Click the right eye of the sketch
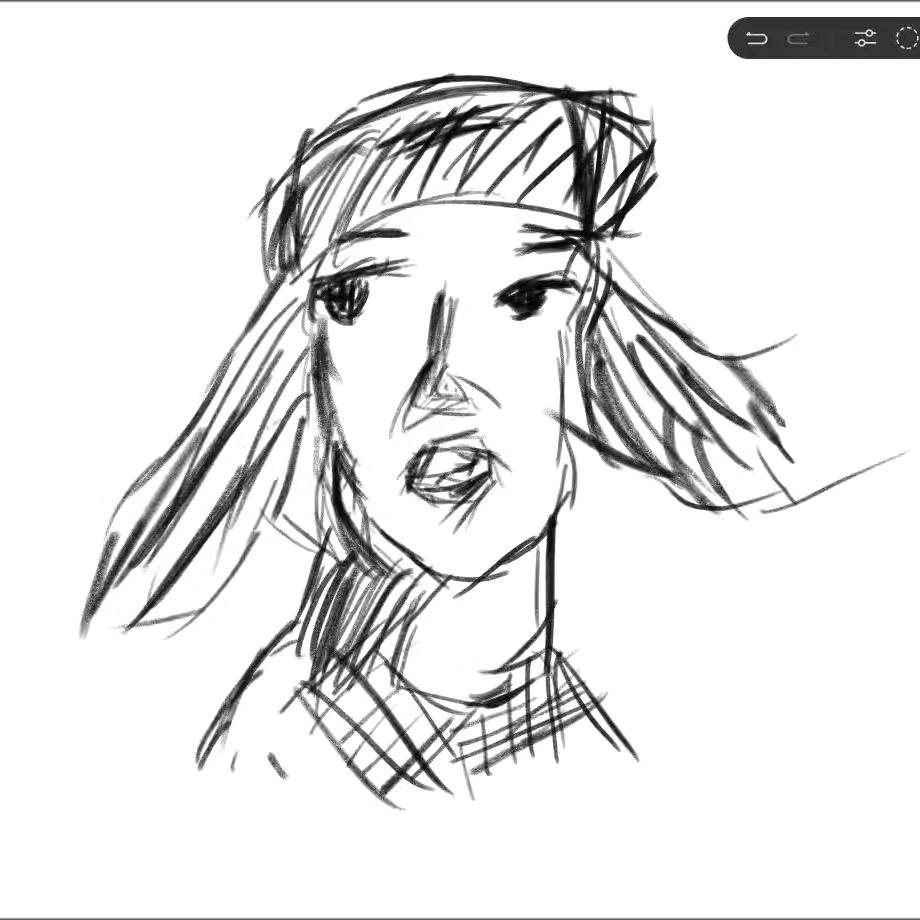Viewport: 920px width, 920px height. point(525,297)
